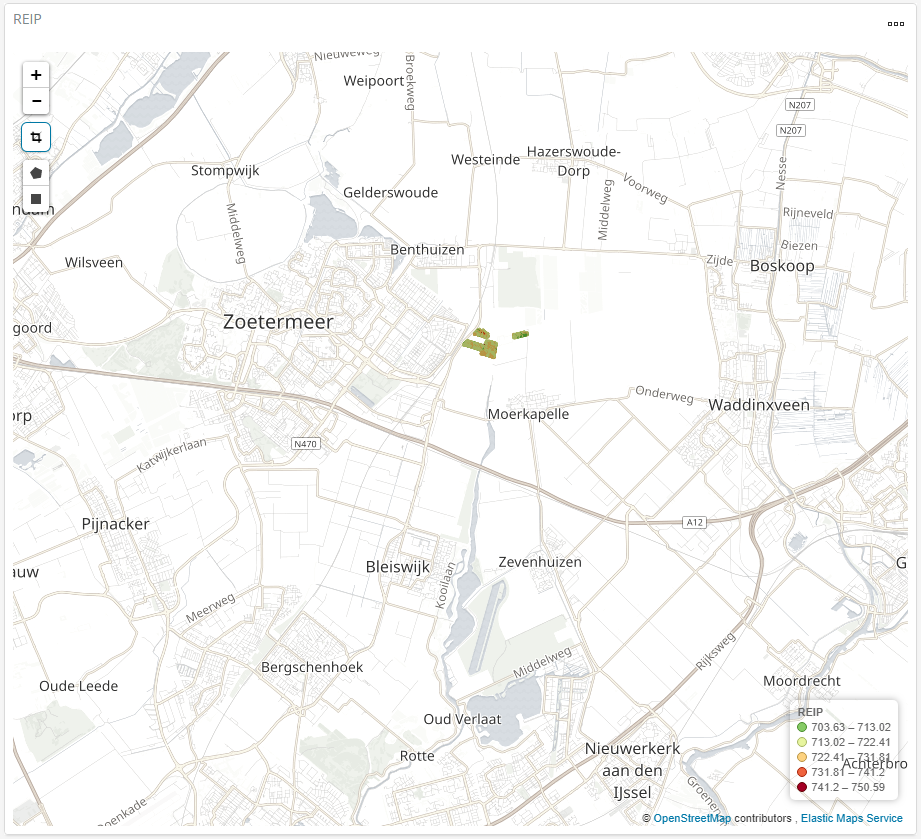Image resolution: width=921 pixels, height=839 pixels.
Task: Click the Bergschenhoek map label
Action: tap(312, 667)
